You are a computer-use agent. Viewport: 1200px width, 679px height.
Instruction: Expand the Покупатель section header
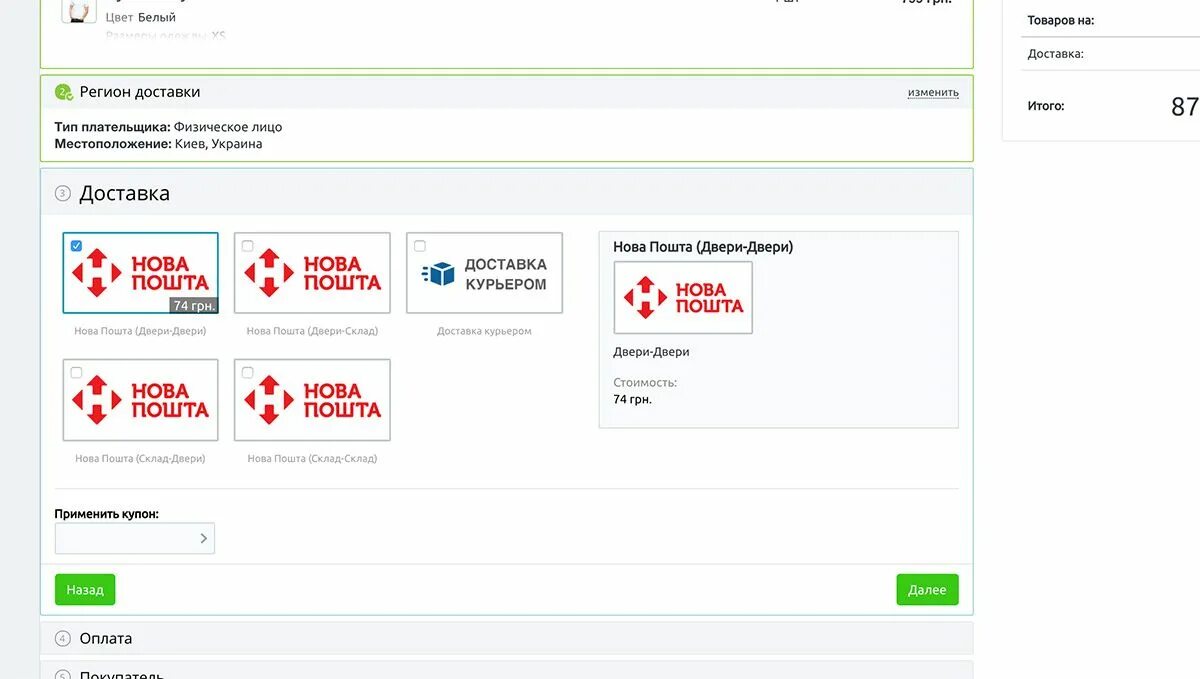[506, 670]
